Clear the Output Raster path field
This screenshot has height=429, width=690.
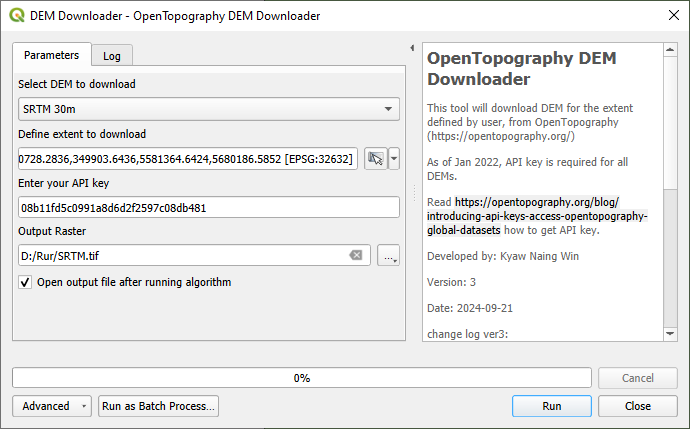[356, 255]
